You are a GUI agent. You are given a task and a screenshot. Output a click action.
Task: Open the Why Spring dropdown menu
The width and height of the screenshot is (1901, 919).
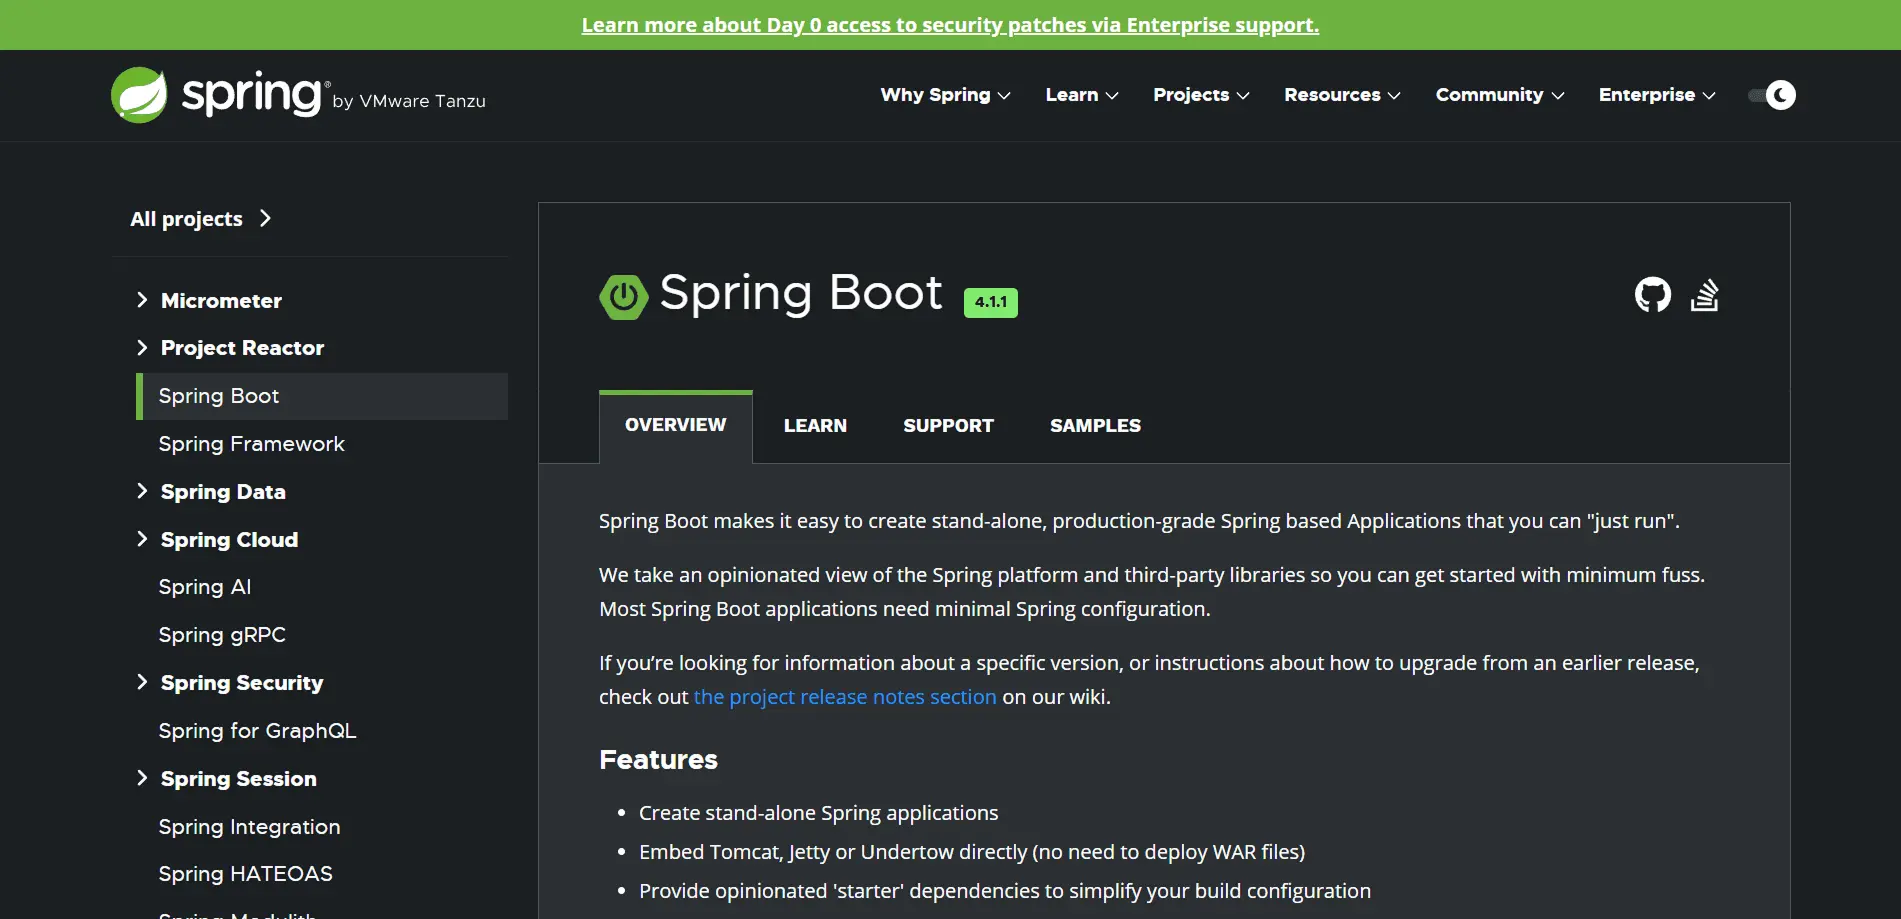945,95
